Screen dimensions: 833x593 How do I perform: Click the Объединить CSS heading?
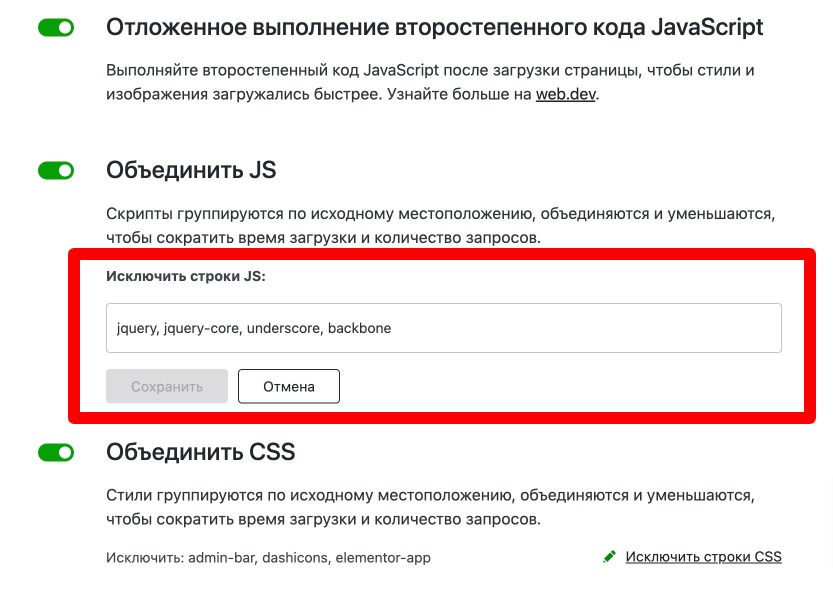coord(201,453)
